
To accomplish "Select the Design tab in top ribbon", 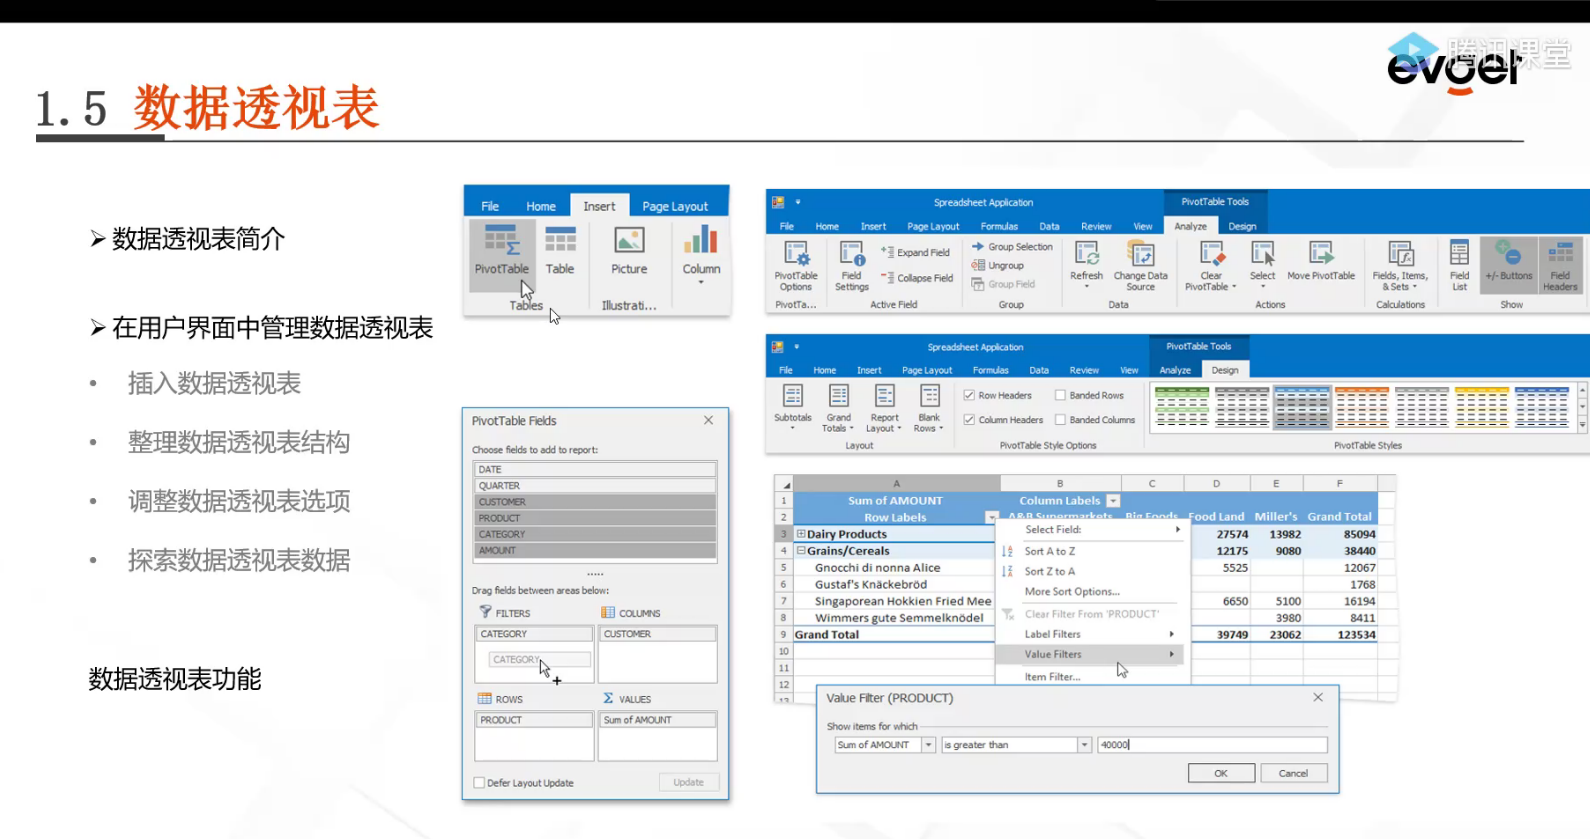I will point(1242,226).
